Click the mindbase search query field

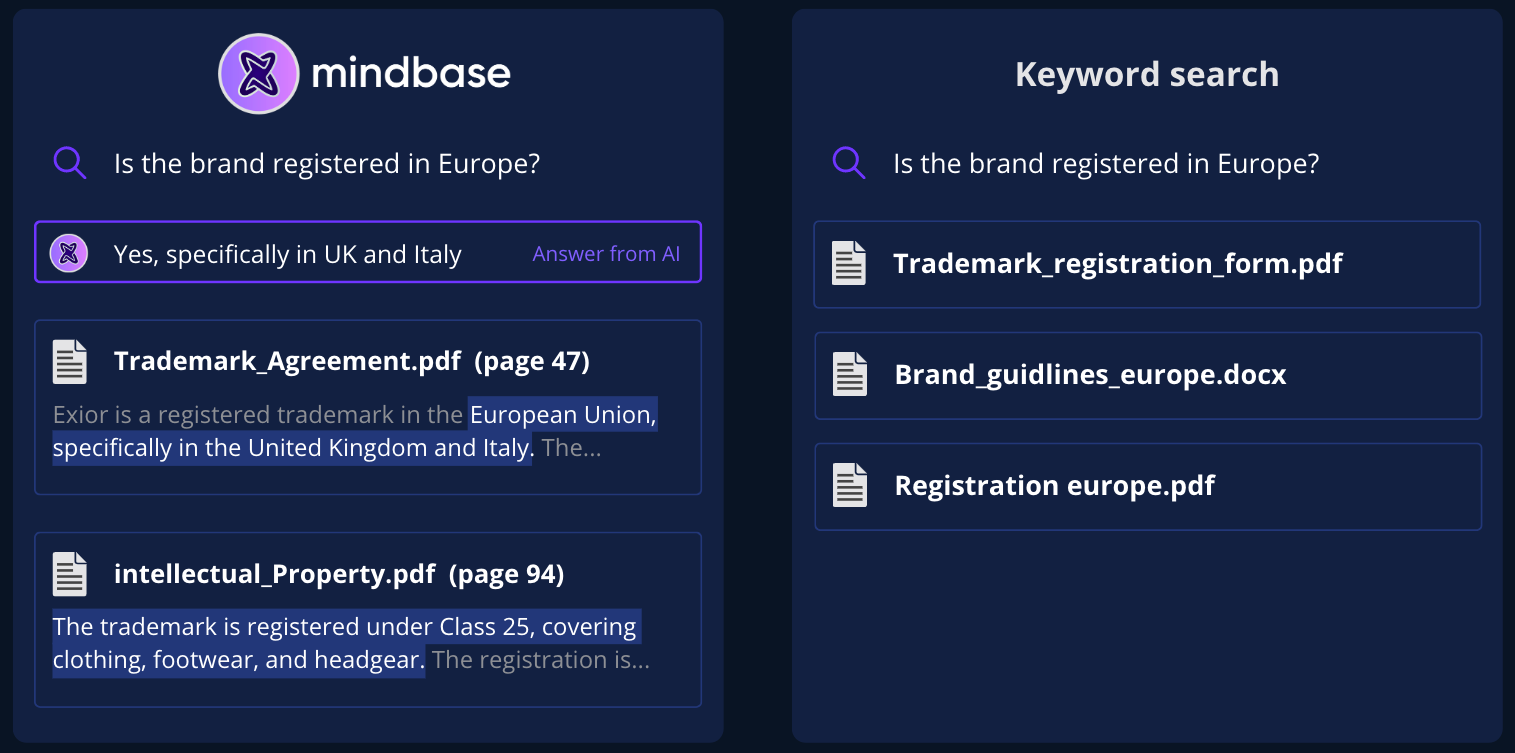tap(327, 163)
